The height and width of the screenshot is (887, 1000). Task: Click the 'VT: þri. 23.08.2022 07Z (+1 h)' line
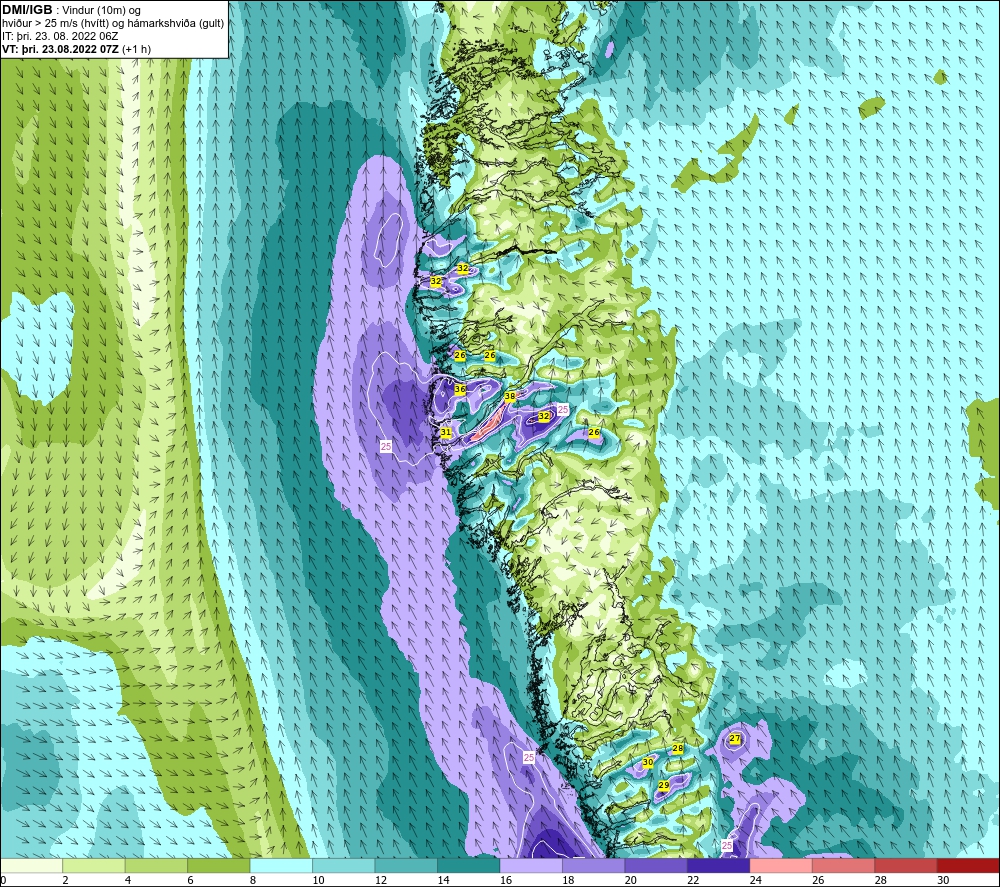77,48
